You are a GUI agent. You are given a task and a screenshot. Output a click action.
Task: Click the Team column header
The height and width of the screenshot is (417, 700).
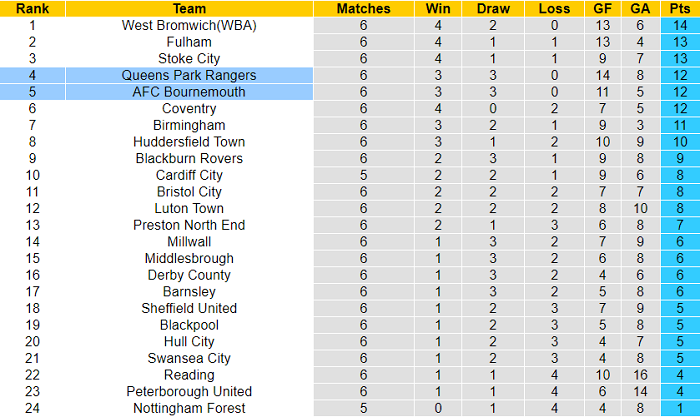coord(189,8)
